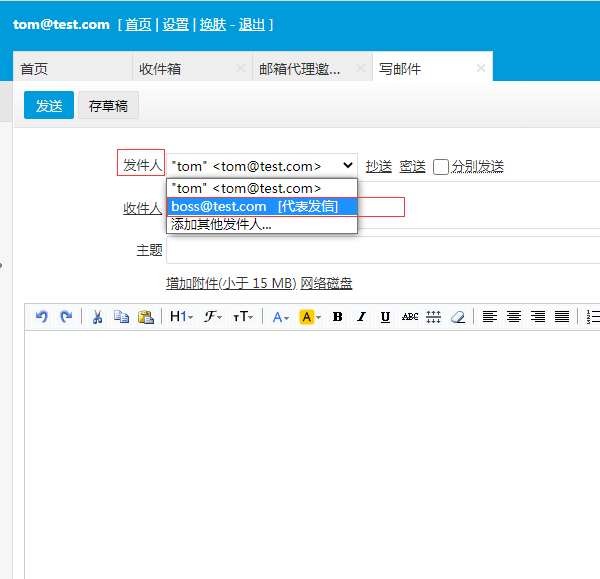Screen dimensions: 600x579
Task: Open the H1 heading format dropdown
Action: tap(181, 317)
